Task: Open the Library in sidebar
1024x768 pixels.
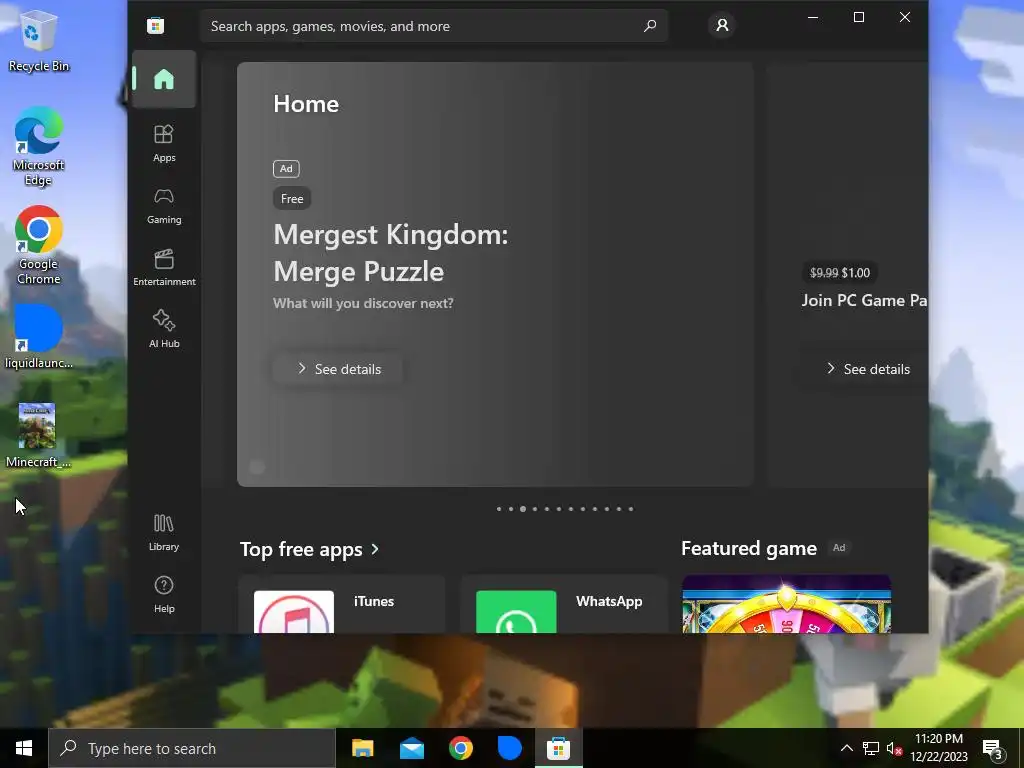Action: click(x=164, y=532)
